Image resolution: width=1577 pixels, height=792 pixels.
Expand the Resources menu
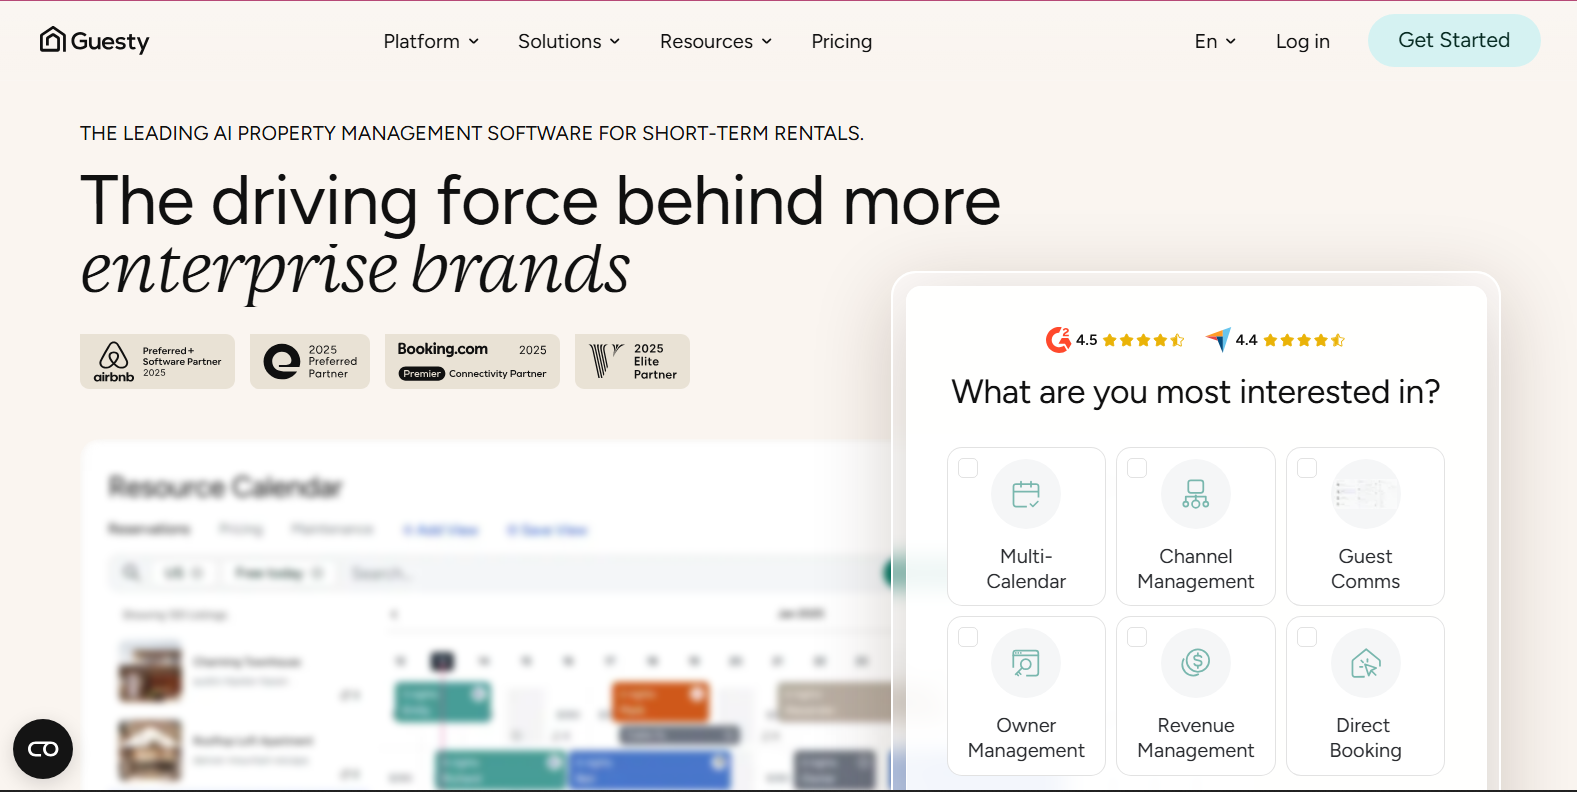click(716, 41)
